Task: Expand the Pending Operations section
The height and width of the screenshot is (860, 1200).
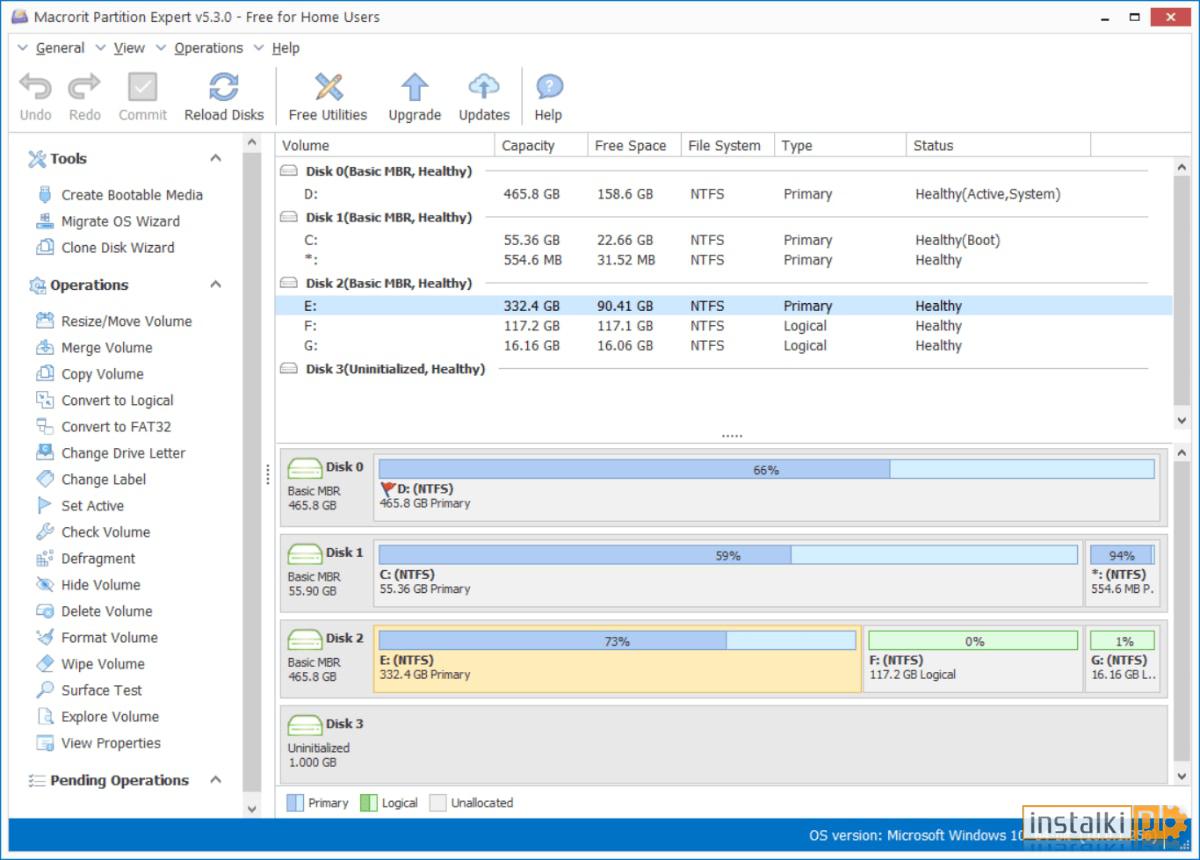Action: (215, 780)
